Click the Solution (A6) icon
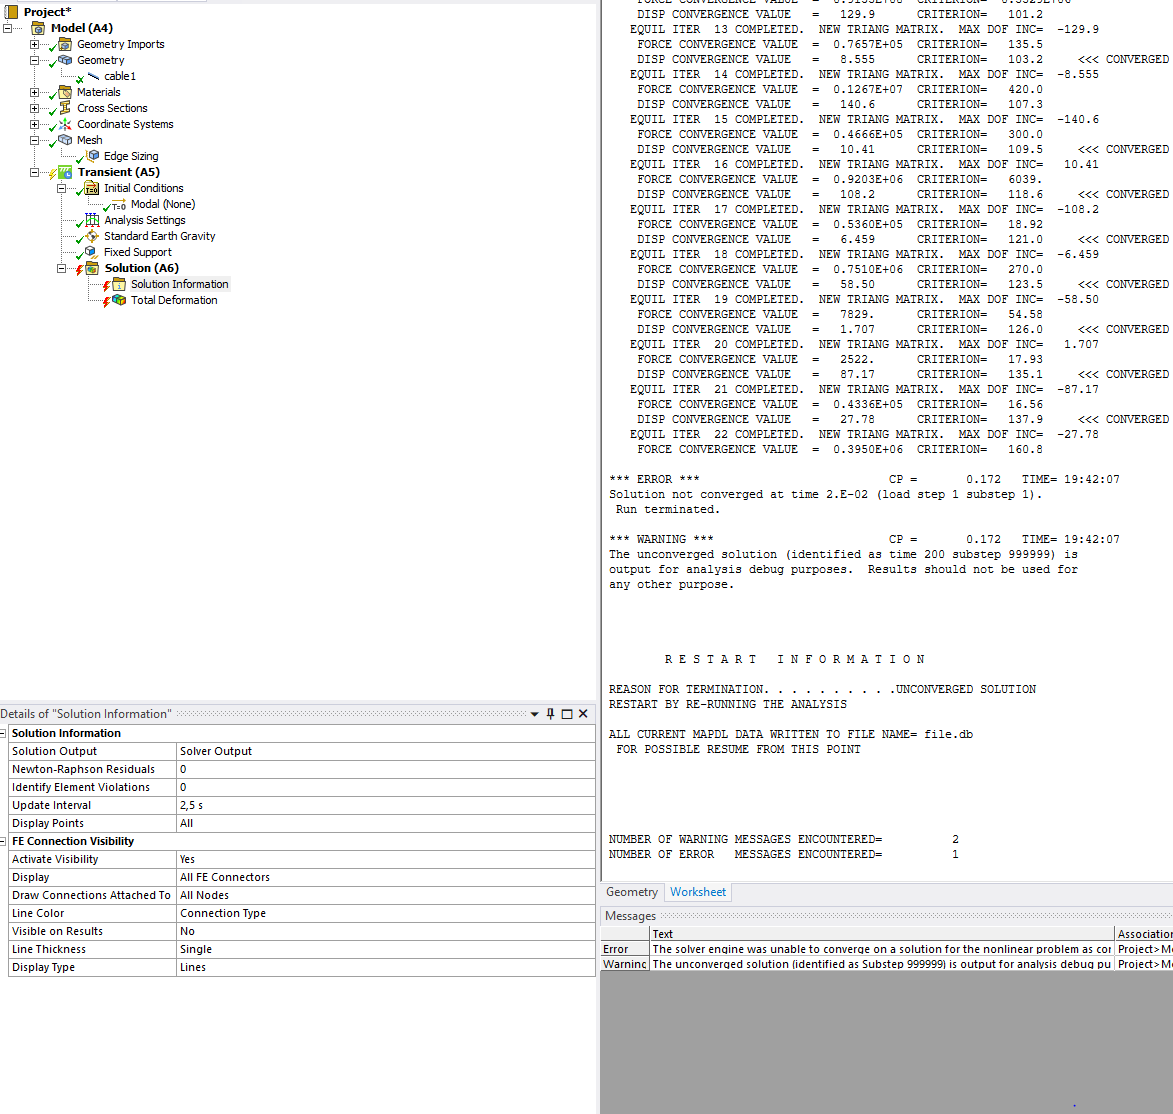This screenshot has width=1173, height=1114. click(x=92, y=268)
